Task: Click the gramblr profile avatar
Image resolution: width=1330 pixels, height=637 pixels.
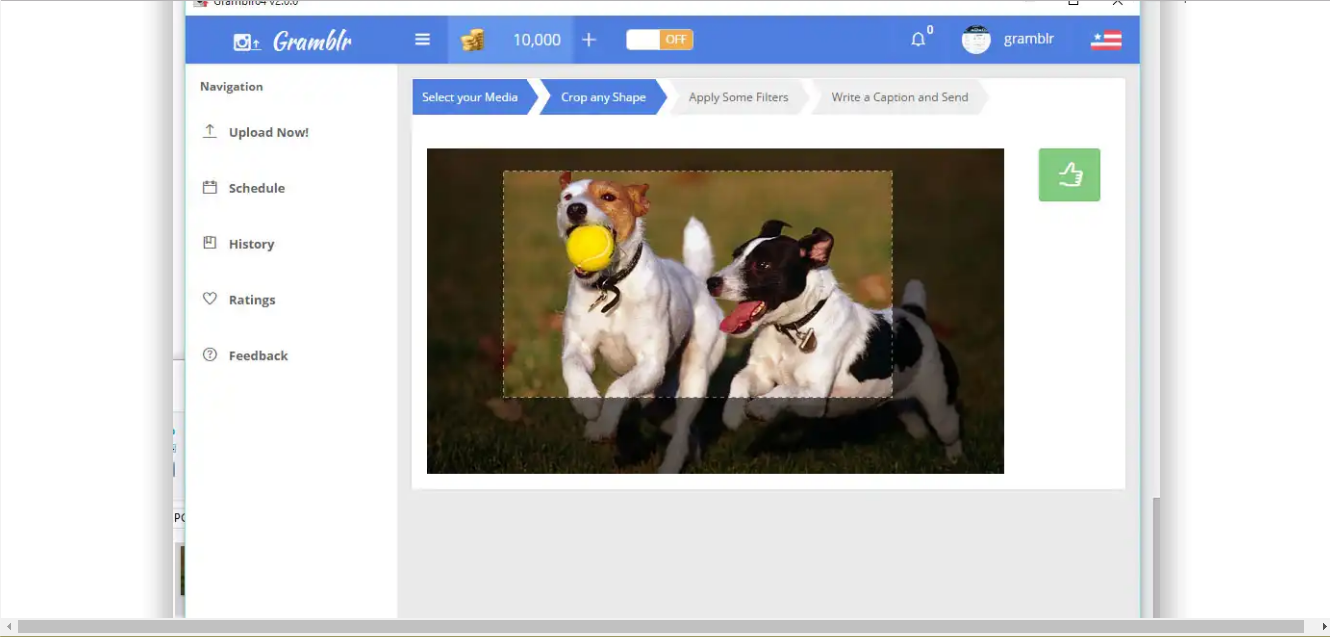Action: pyautogui.click(x=975, y=40)
